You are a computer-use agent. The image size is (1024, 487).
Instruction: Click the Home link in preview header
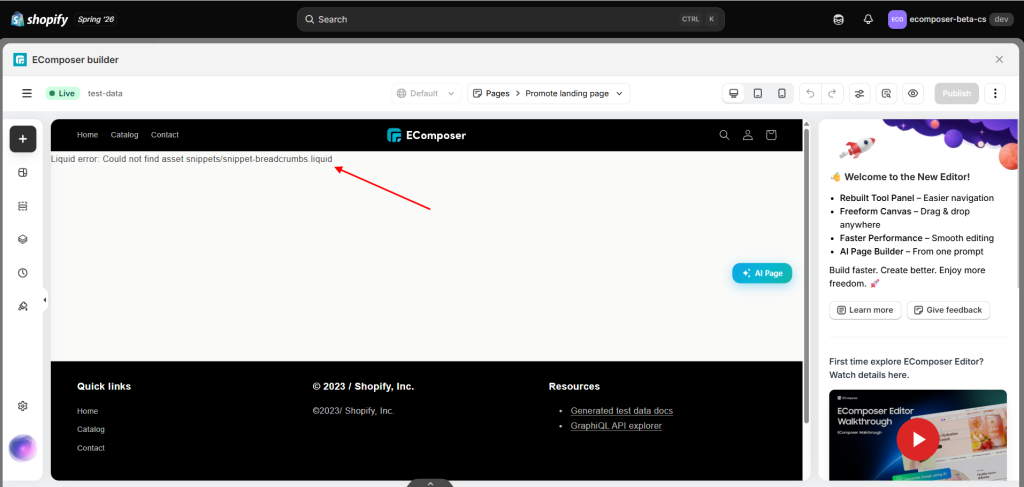pyautogui.click(x=88, y=135)
